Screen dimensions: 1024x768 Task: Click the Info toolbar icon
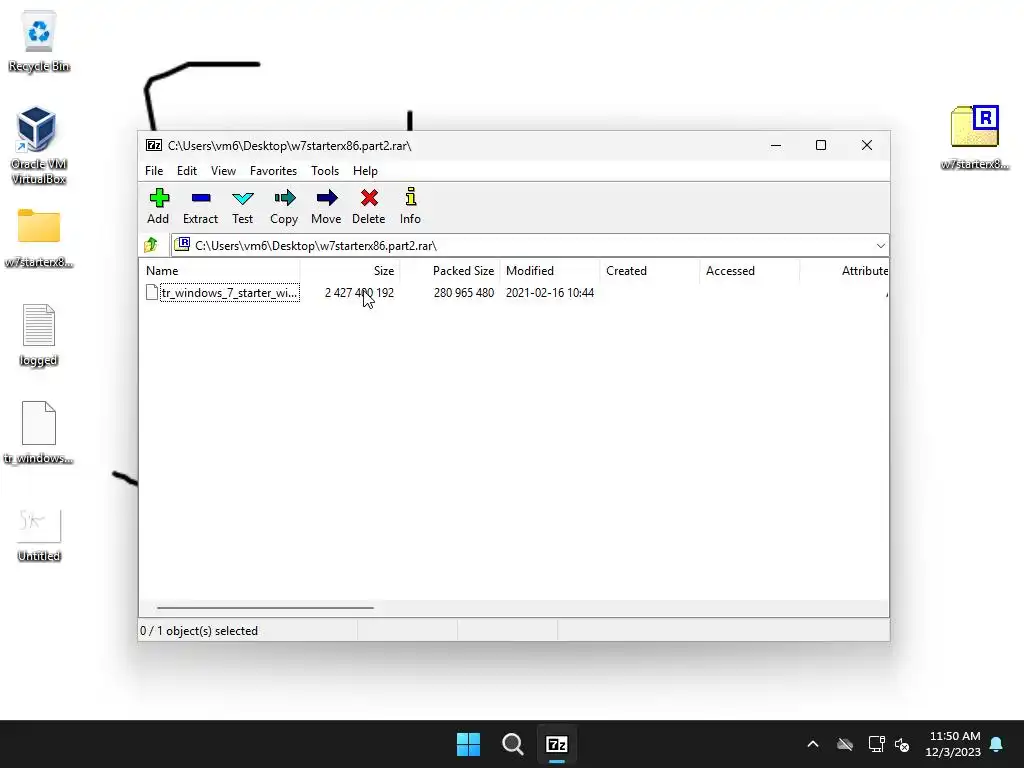[x=411, y=197]
